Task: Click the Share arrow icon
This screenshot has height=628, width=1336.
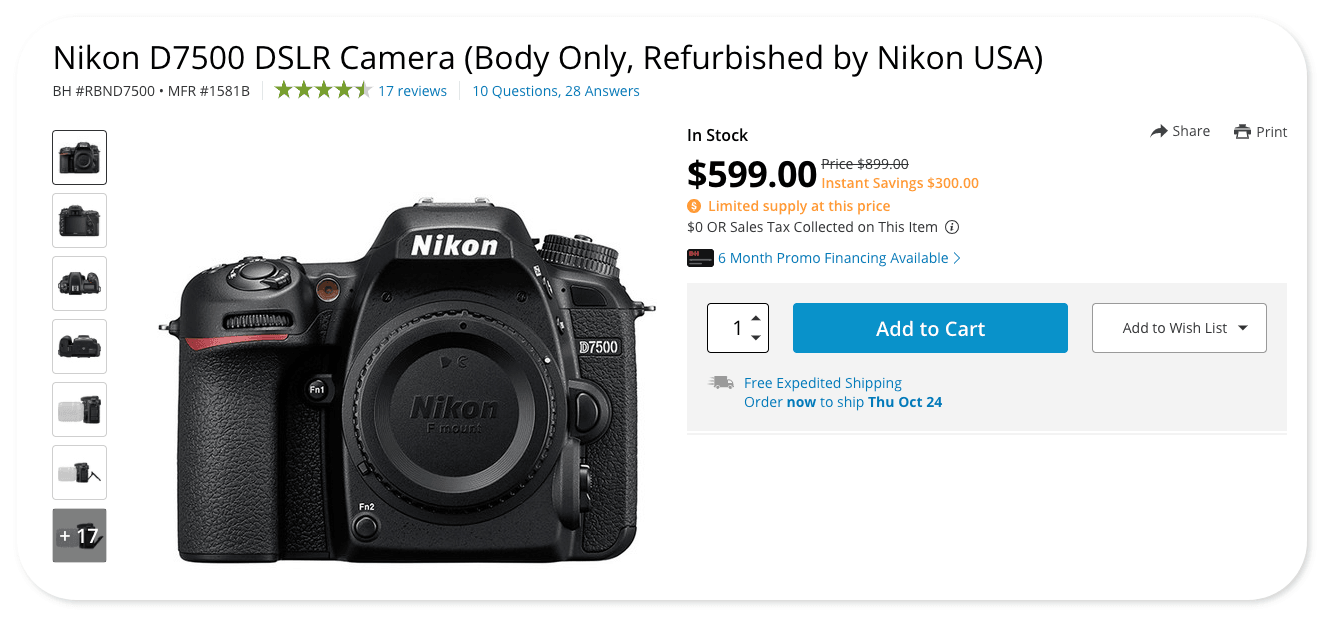Action: [1159, 132]
